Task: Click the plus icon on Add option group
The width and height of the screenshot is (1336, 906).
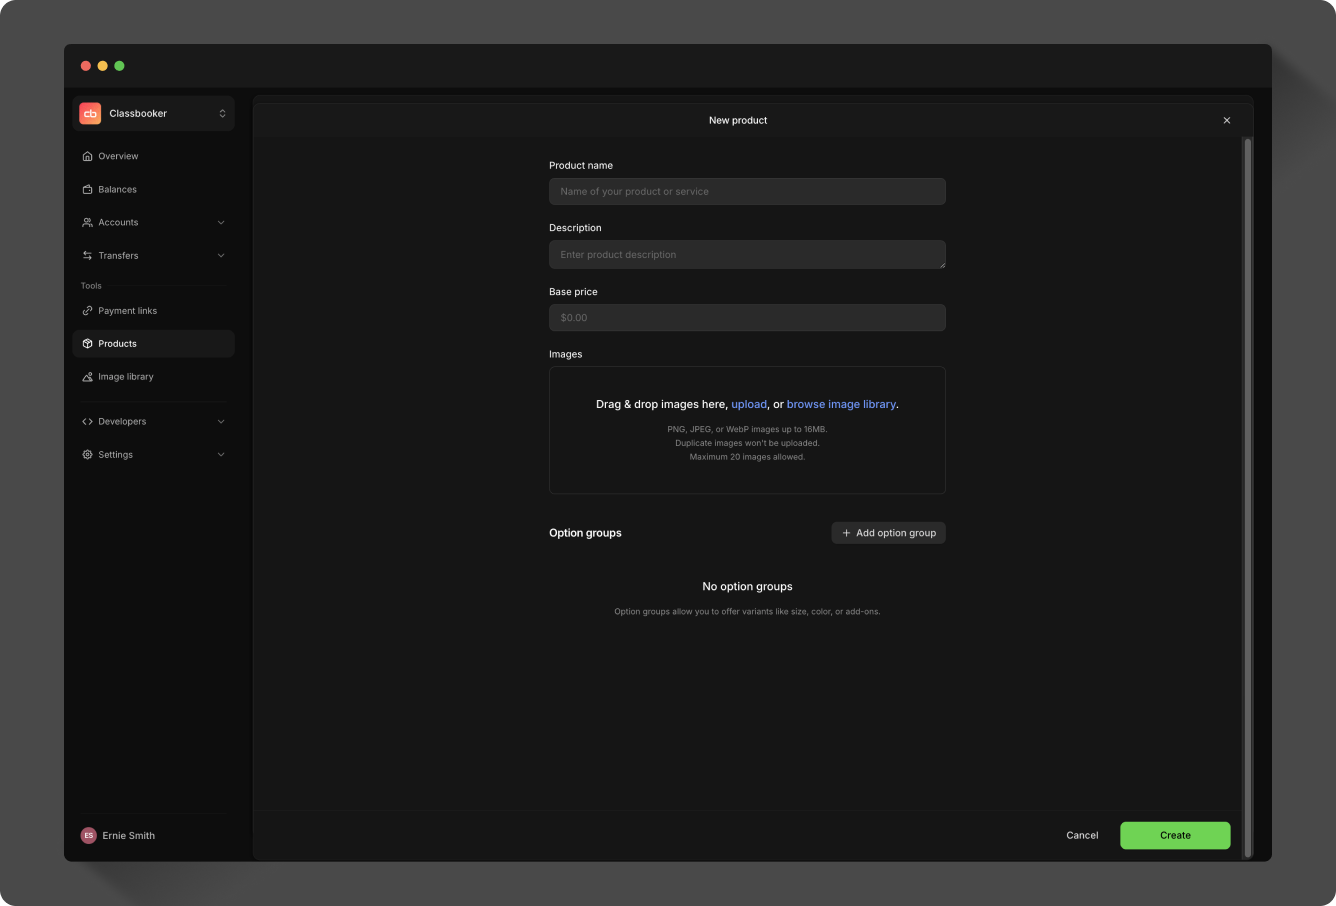Action: click(845, 532)
